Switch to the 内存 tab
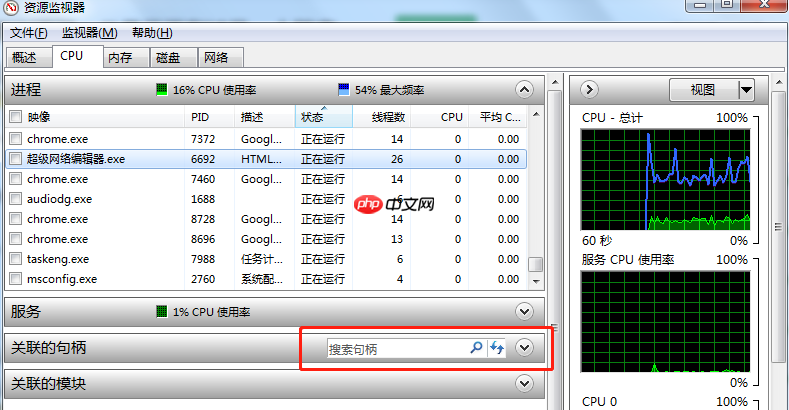 [x=126, y=57]
